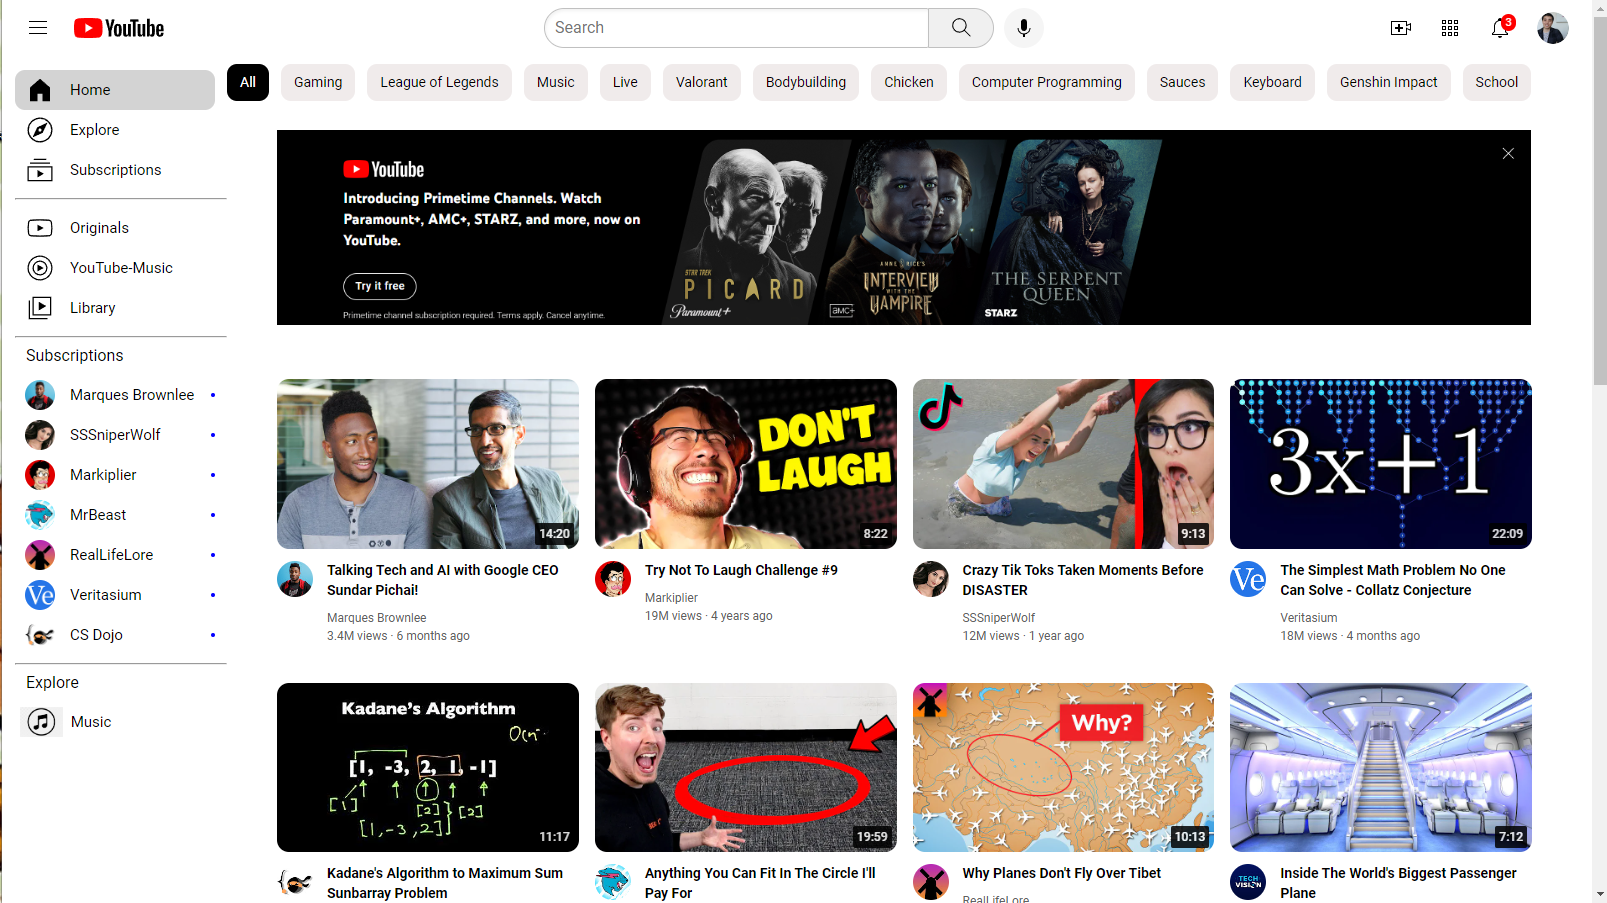Select the Sauces filter chip
The width and height of the screenshot is (1607, 903).
click(1182, 82)
